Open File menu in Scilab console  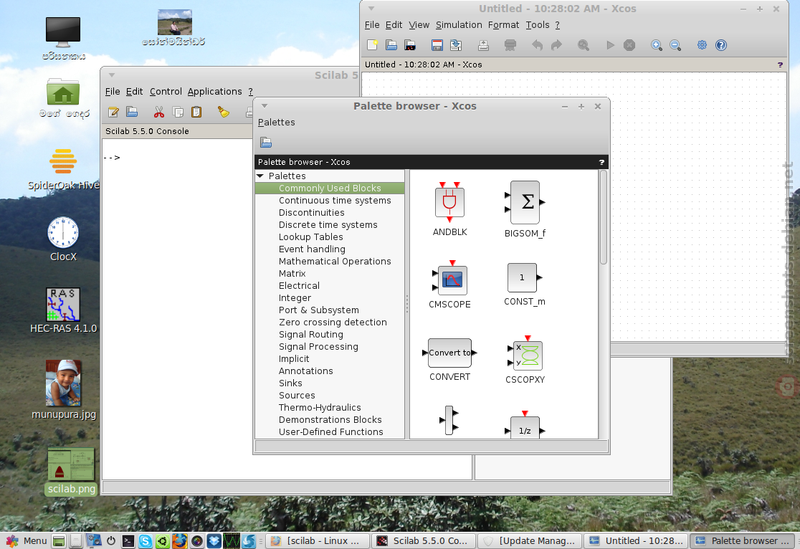tap(112, 91)
